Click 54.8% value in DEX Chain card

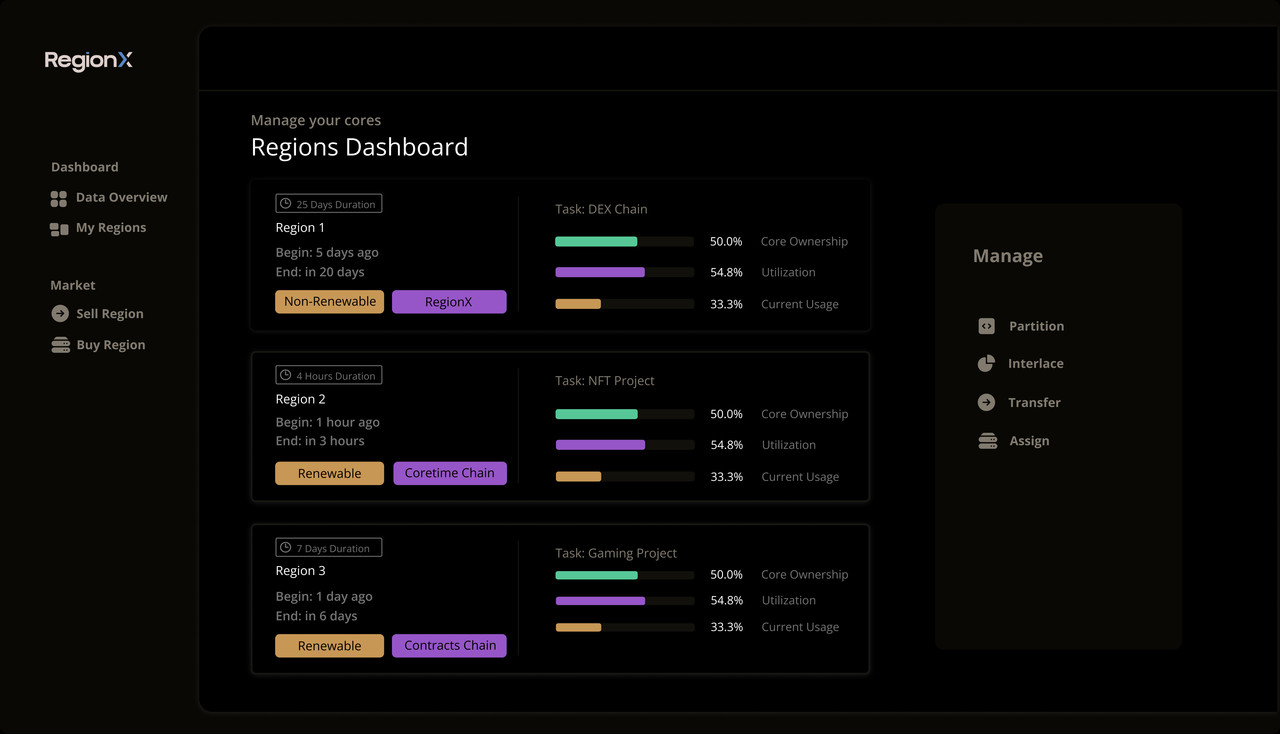pos(726,272)
